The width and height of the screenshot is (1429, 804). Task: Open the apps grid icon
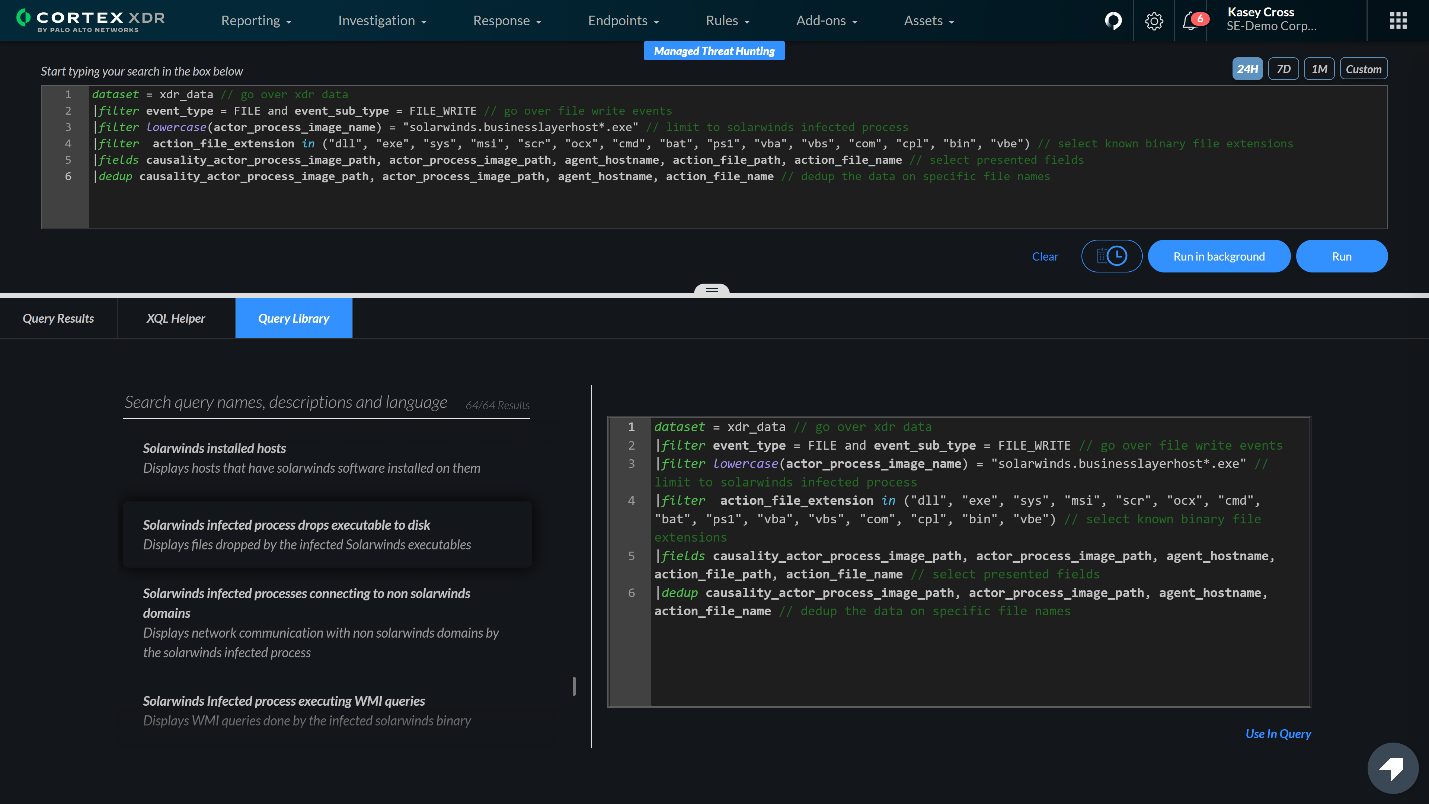pos(1399,21)
